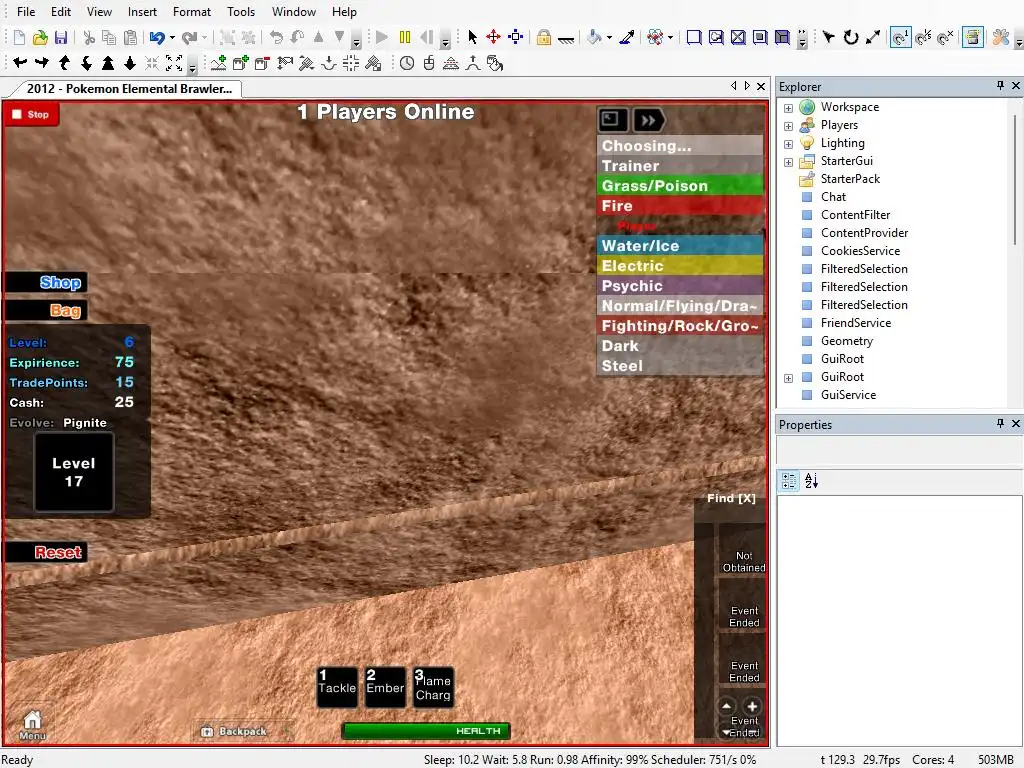Expand the second GuiRoot tree node
Image resolution: width=1024 pixels, height=768 pixels.
pyautogui.click(x=788, y=378)
